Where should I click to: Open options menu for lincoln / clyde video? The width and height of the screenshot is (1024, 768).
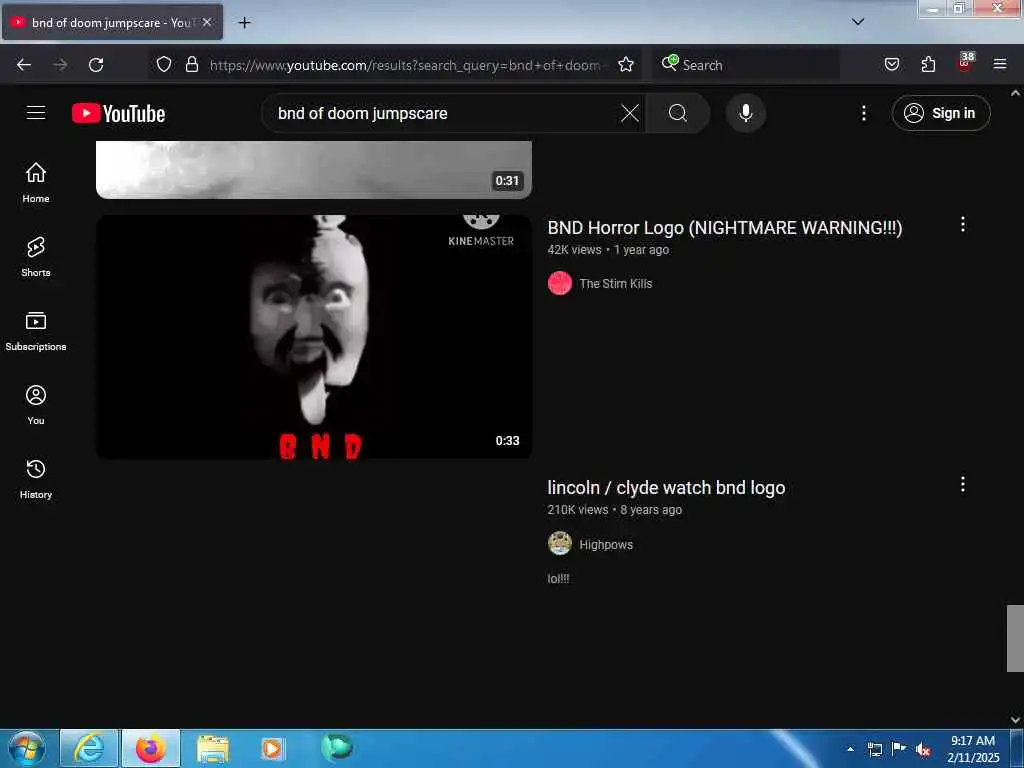tap(962, 485)
